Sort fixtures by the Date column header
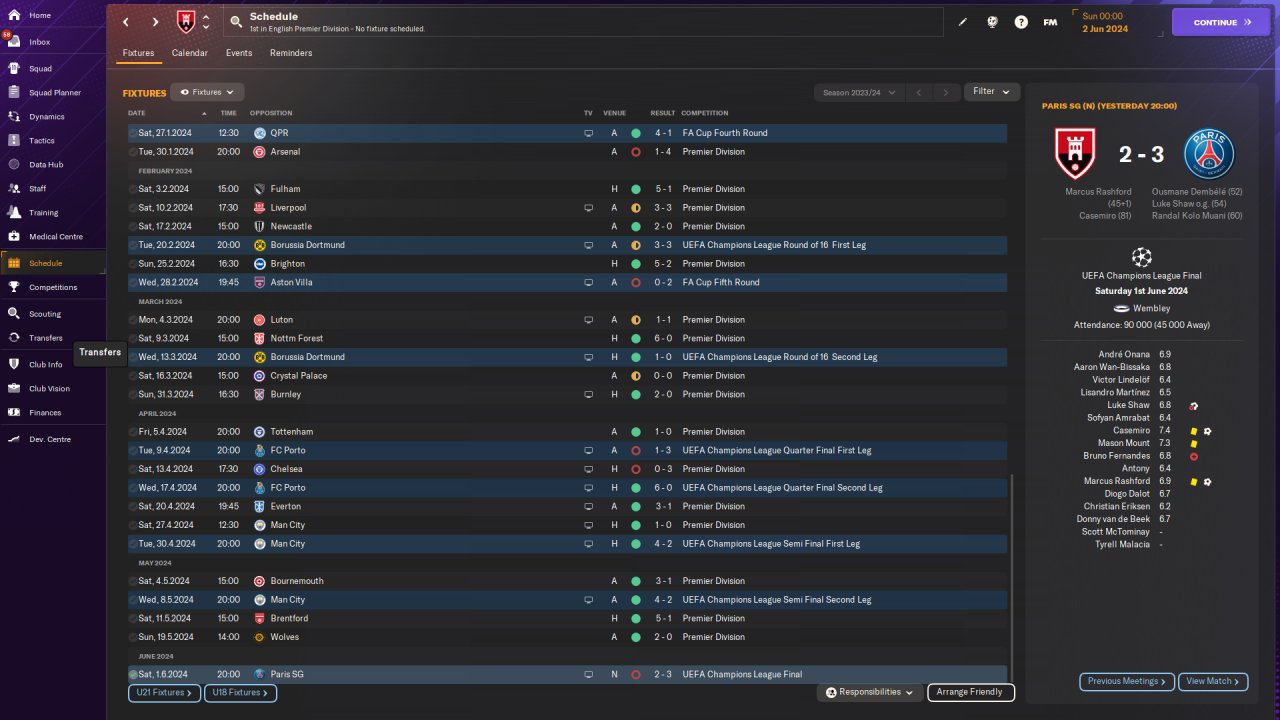The image size is (1280, 720). (137, 113)
